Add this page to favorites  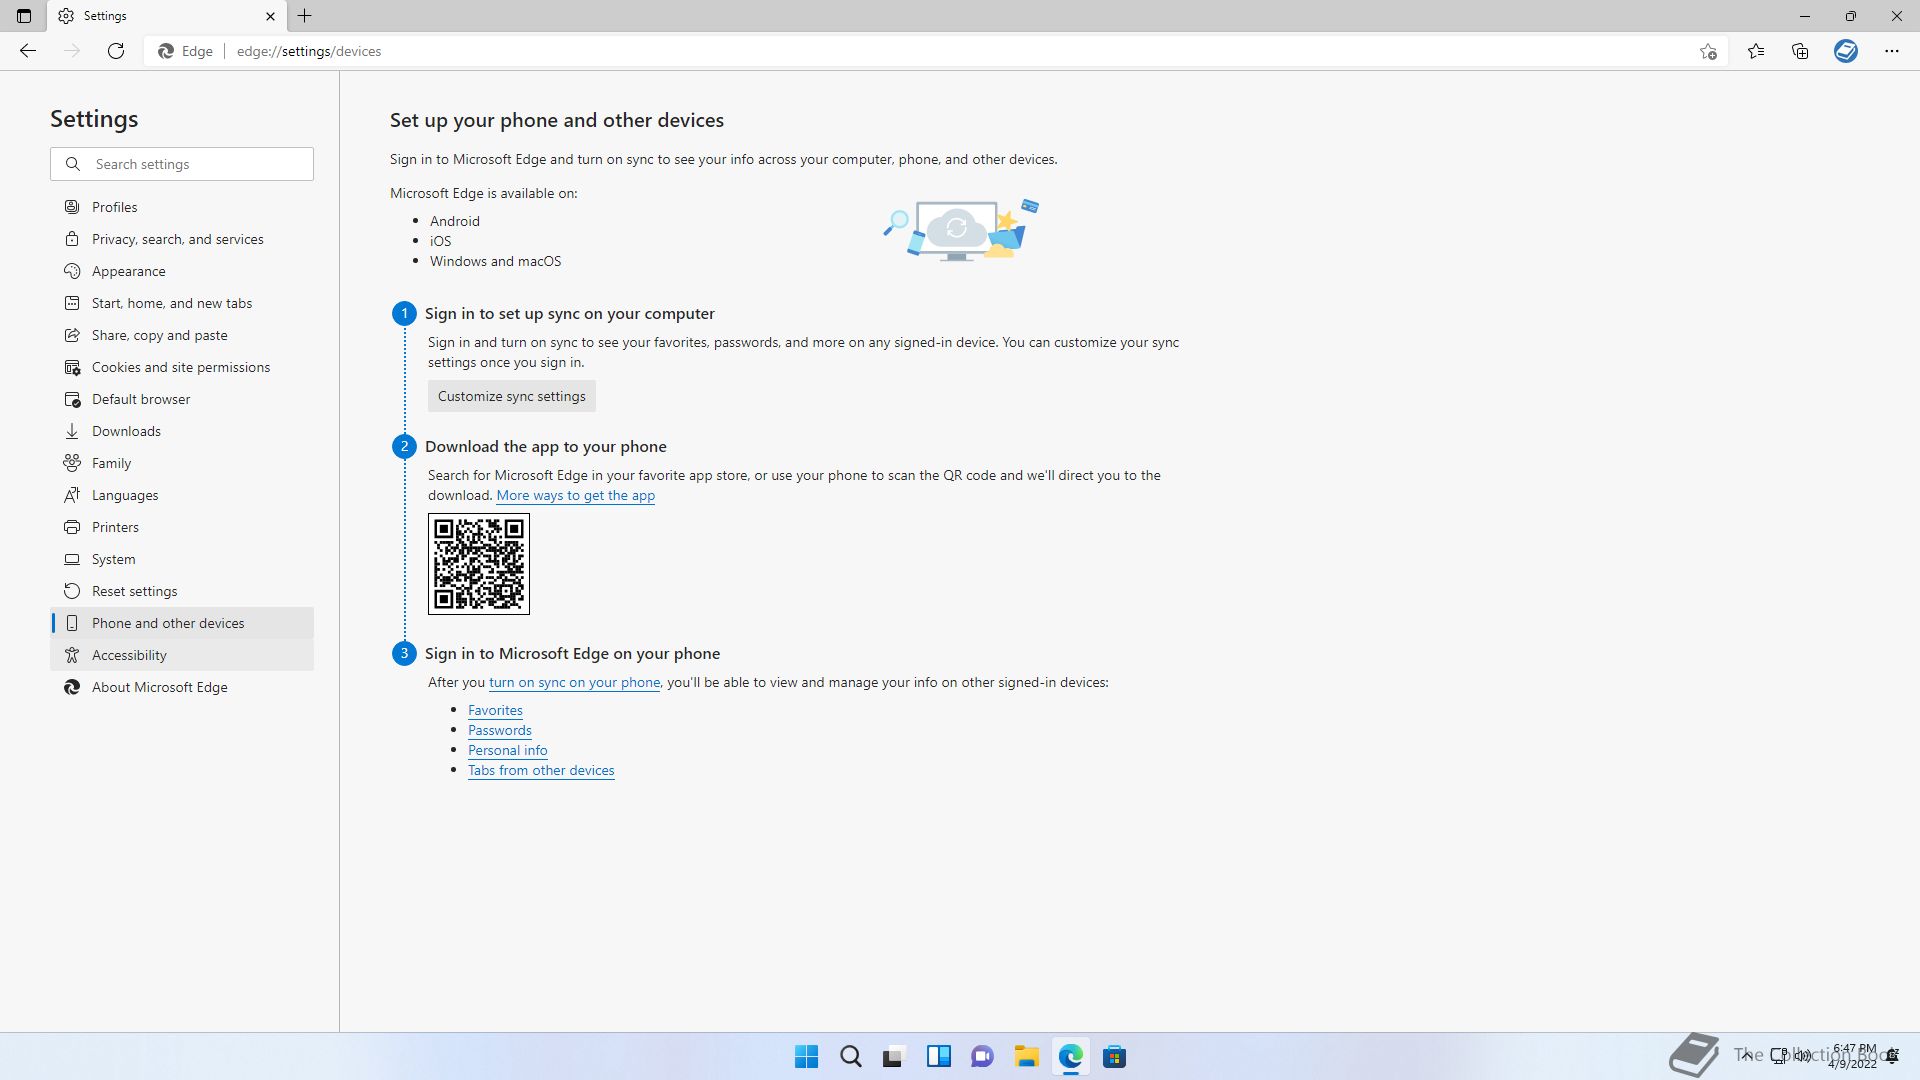point(1708,52)
